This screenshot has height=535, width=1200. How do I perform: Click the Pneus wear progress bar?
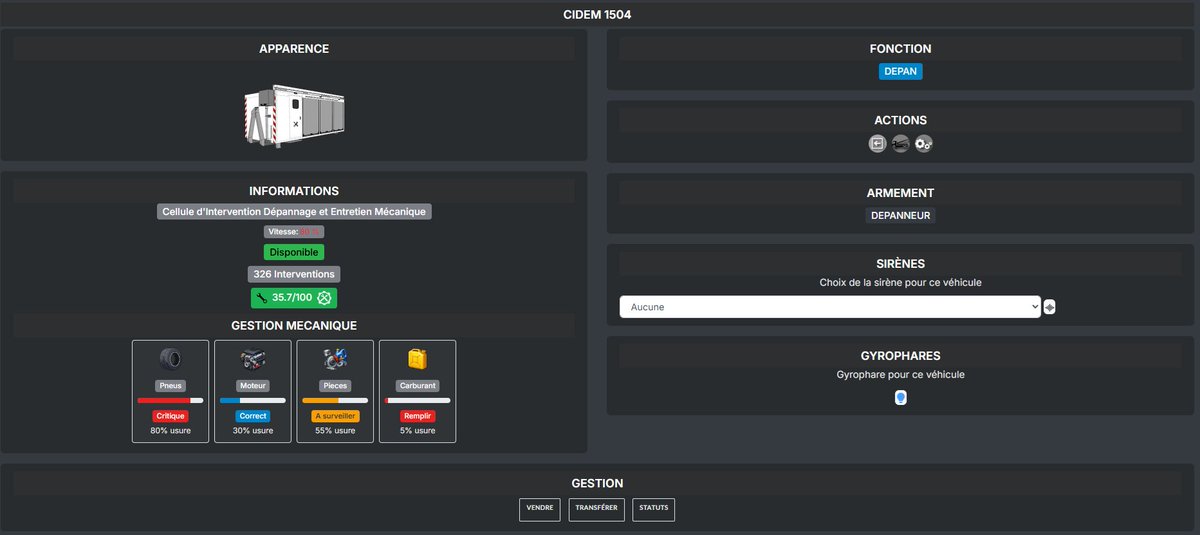point(170,401)
